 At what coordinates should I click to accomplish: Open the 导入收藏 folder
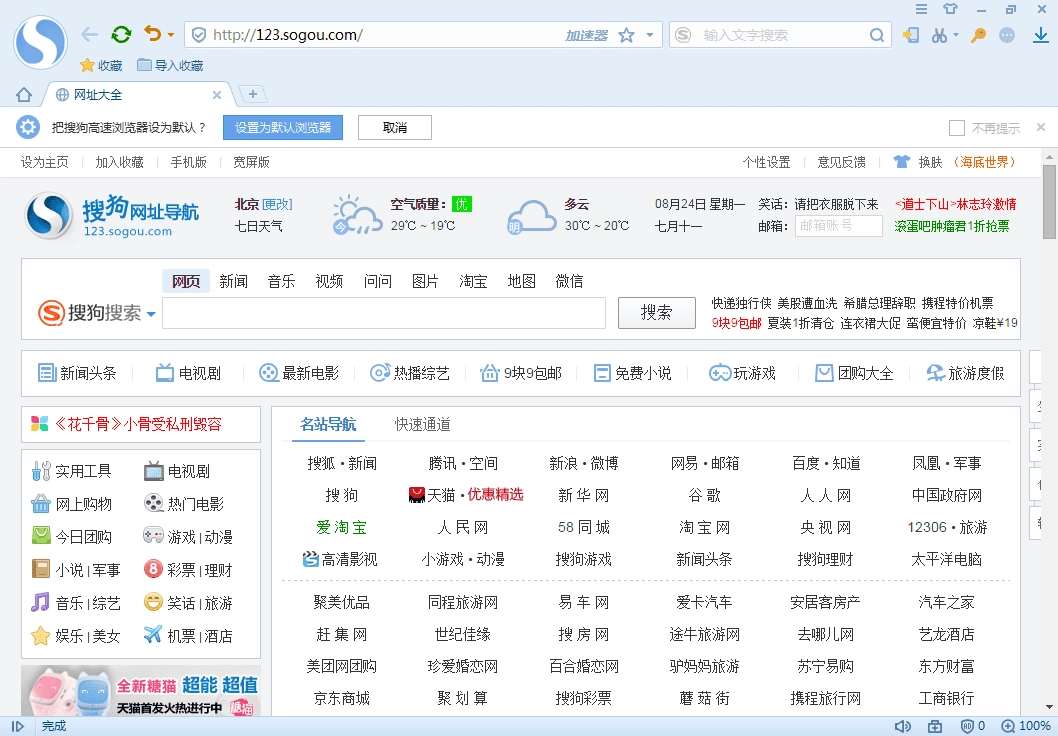coord(170,65)
